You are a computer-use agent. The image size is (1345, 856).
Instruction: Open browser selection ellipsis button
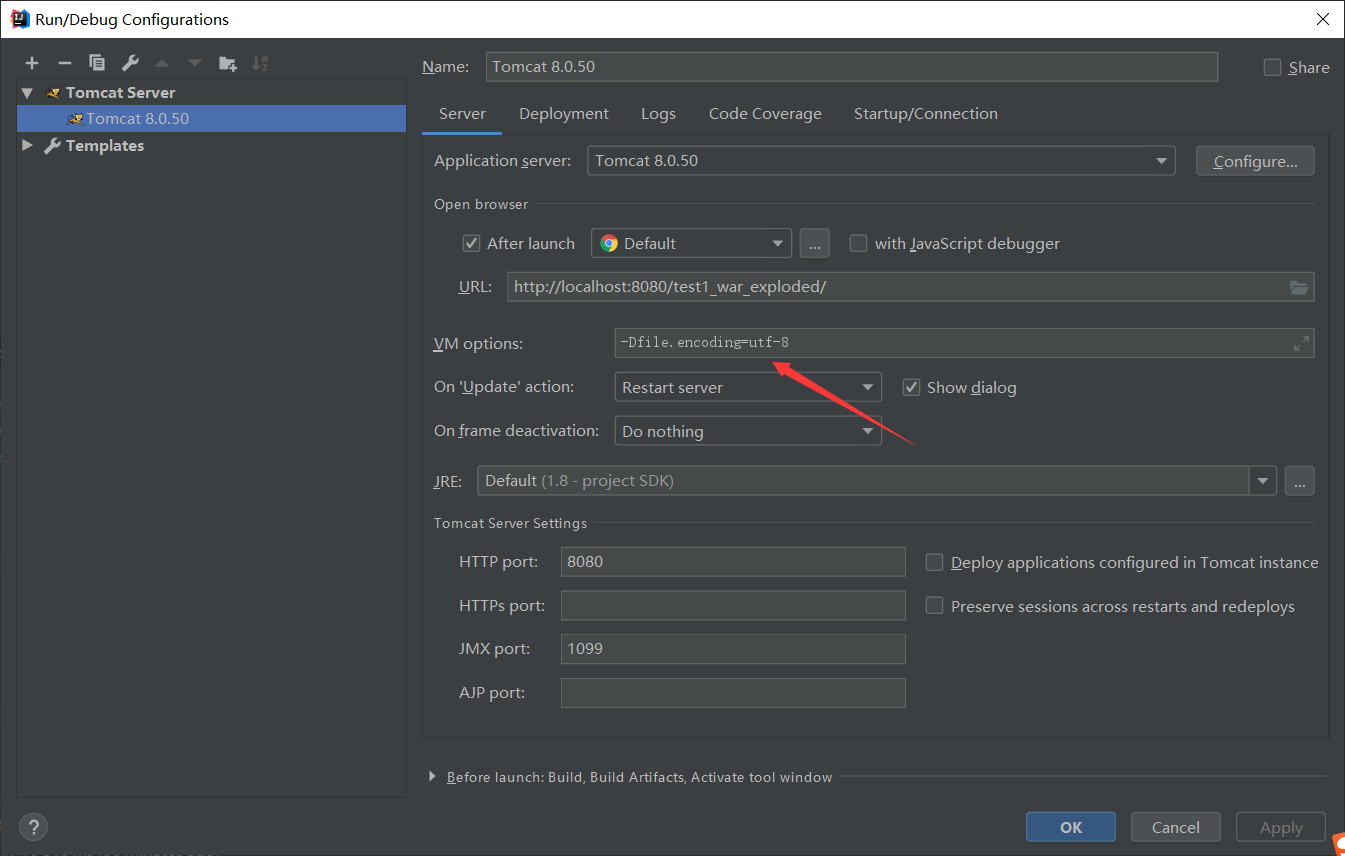click(815, 243)
